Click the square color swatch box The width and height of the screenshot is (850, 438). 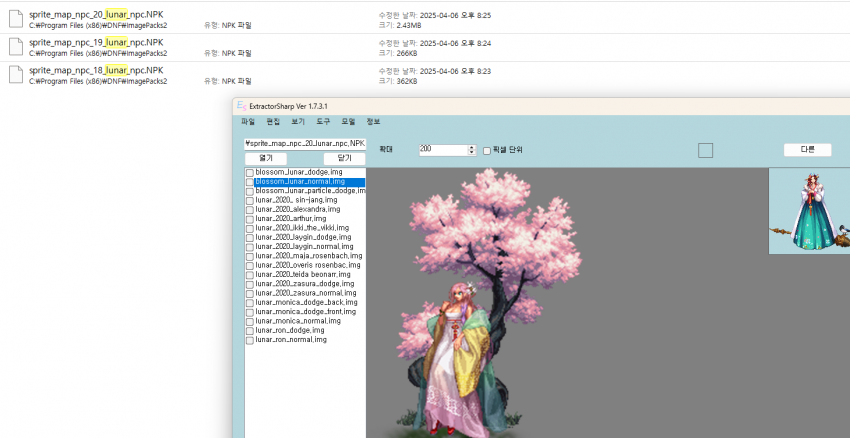(x=705, y=150)
